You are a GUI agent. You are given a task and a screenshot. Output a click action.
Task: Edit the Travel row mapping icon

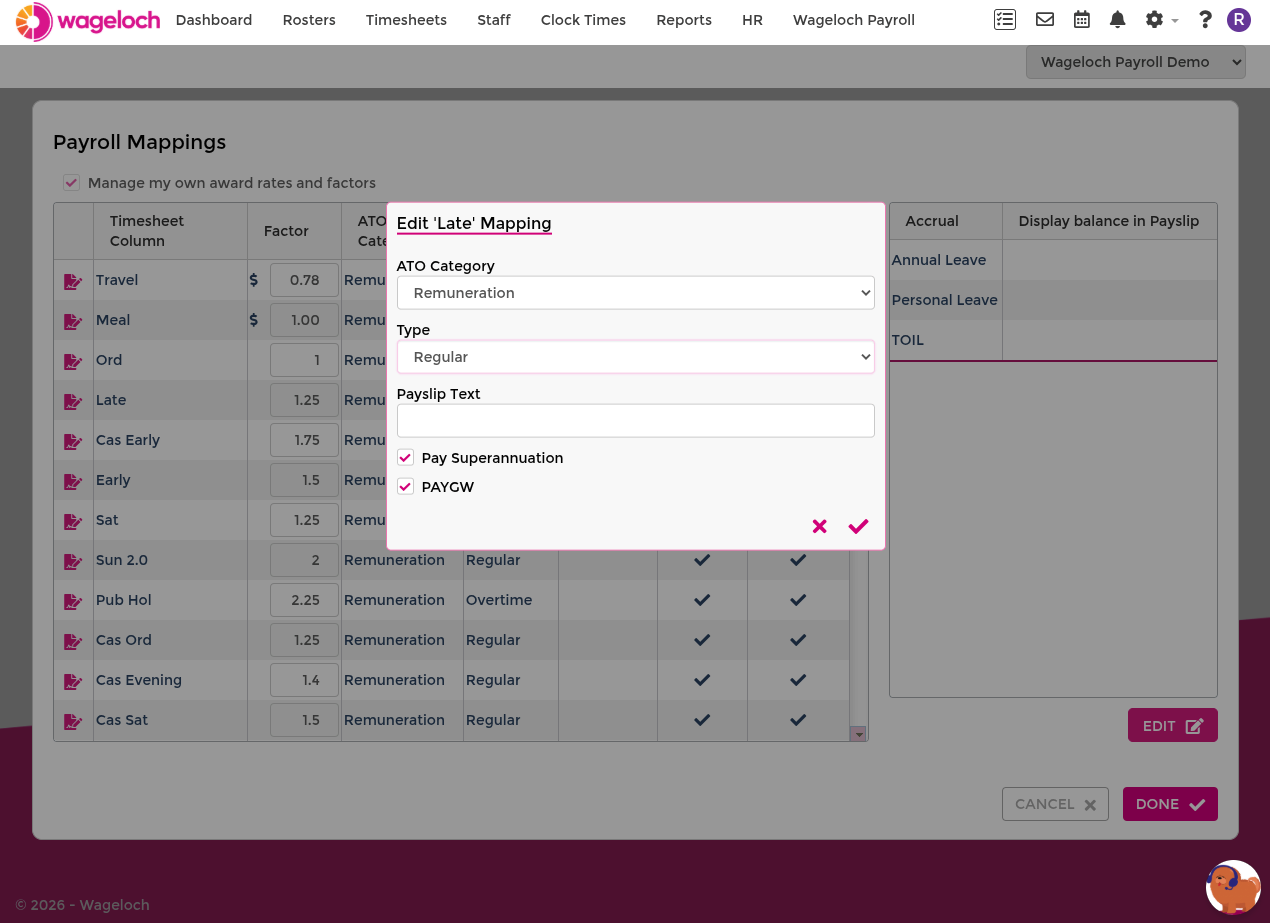click(73, 281)
